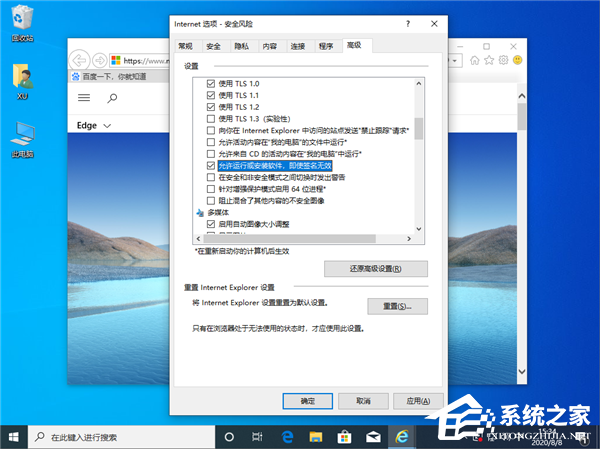Screen dimensions: 600x449
Task: Check allow CD active content to run
Action: [x=211, y=154]
